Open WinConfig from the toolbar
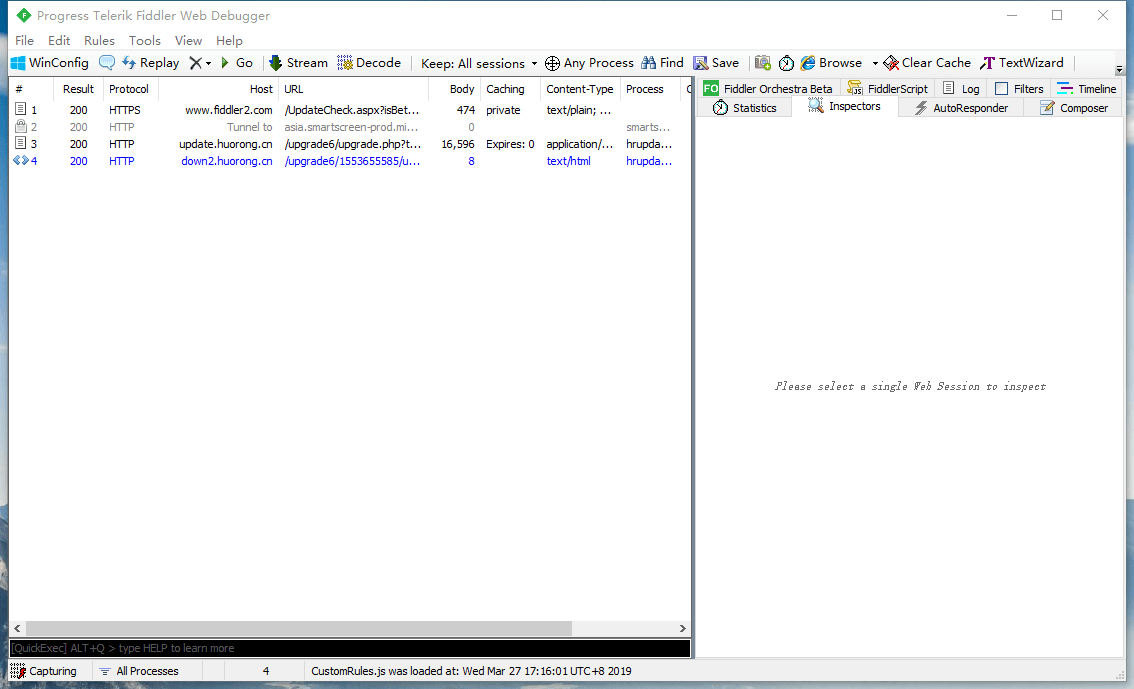This screenshot has height=689, width=1134. tap(50, 63)
